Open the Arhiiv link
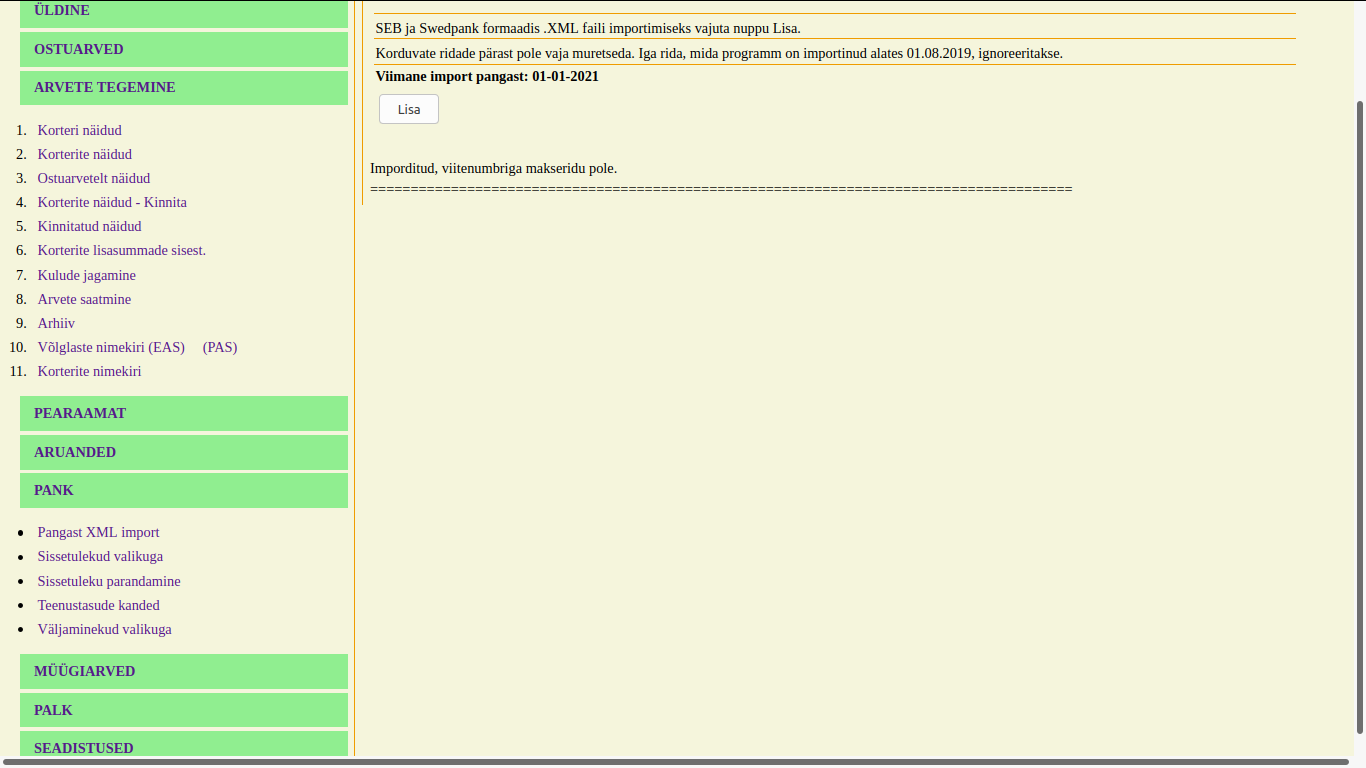Screen dimensions: 1366x768 pos(56,323)
